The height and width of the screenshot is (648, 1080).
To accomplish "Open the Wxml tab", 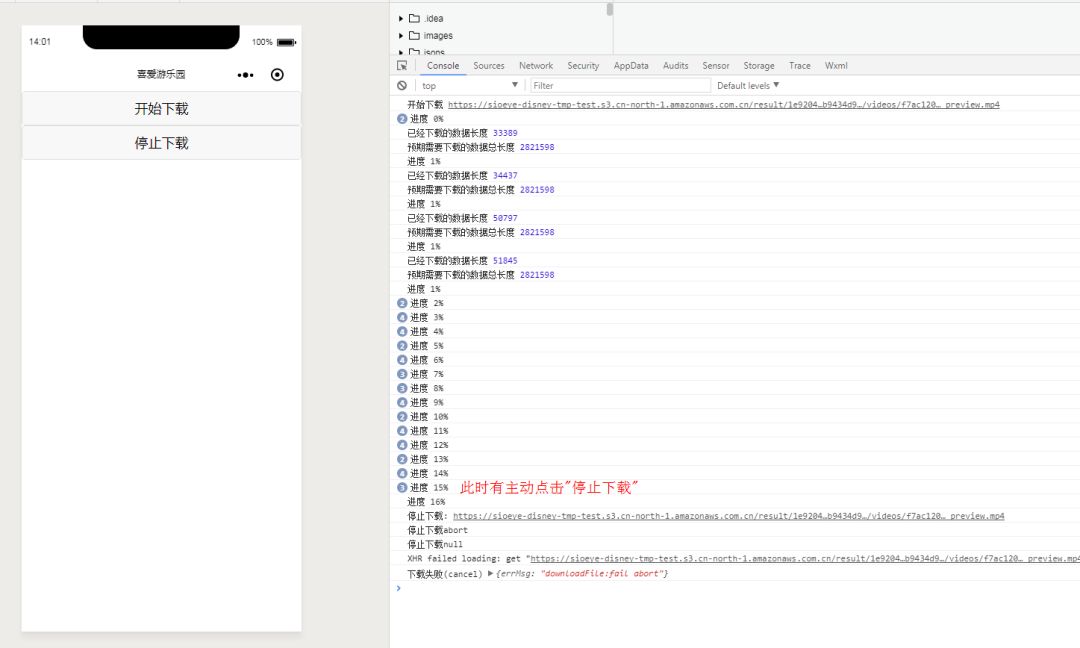I will coord(836,65).
